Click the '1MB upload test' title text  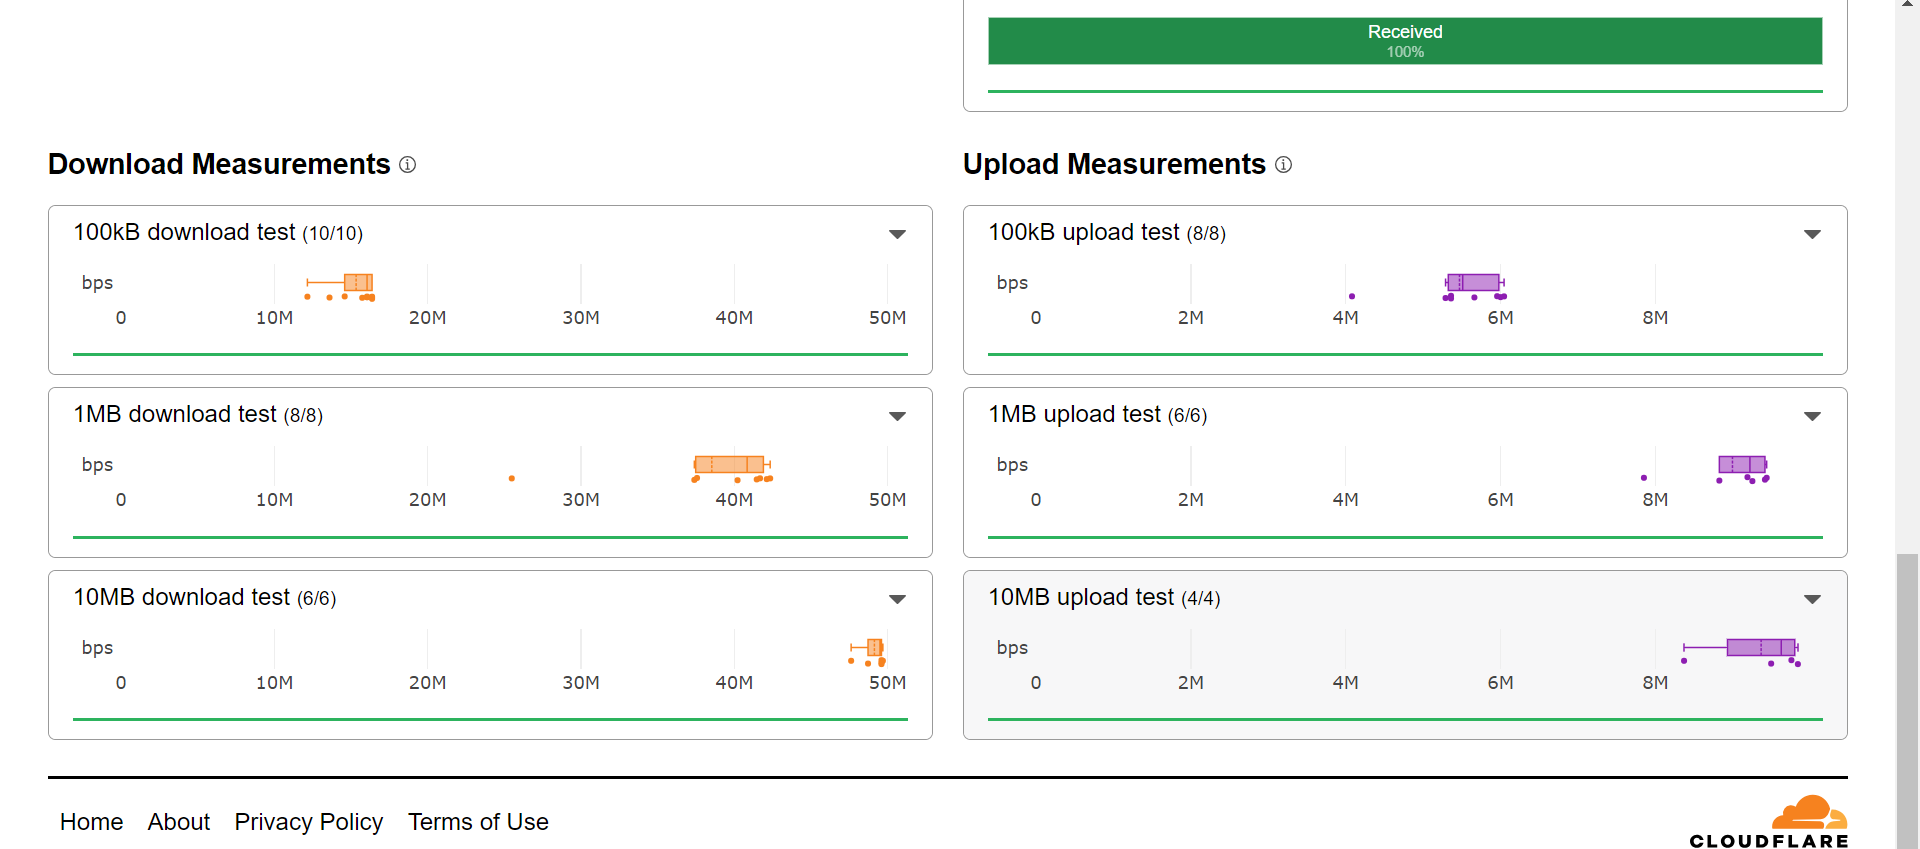click(x=1074, y=414)
